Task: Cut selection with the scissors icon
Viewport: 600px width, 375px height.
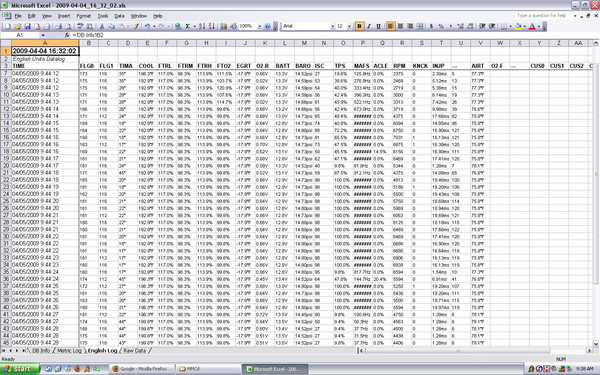Action: (x=102, y=26)
